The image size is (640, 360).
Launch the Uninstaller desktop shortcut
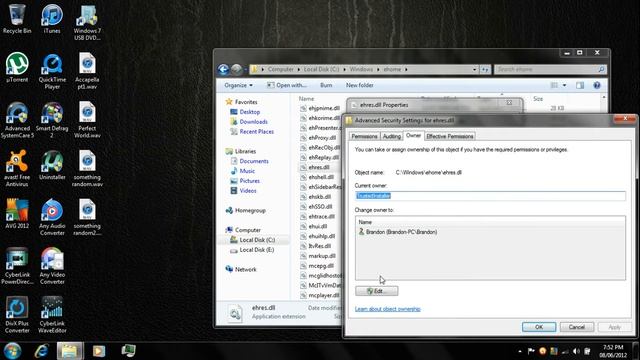(x=52, y=165)
